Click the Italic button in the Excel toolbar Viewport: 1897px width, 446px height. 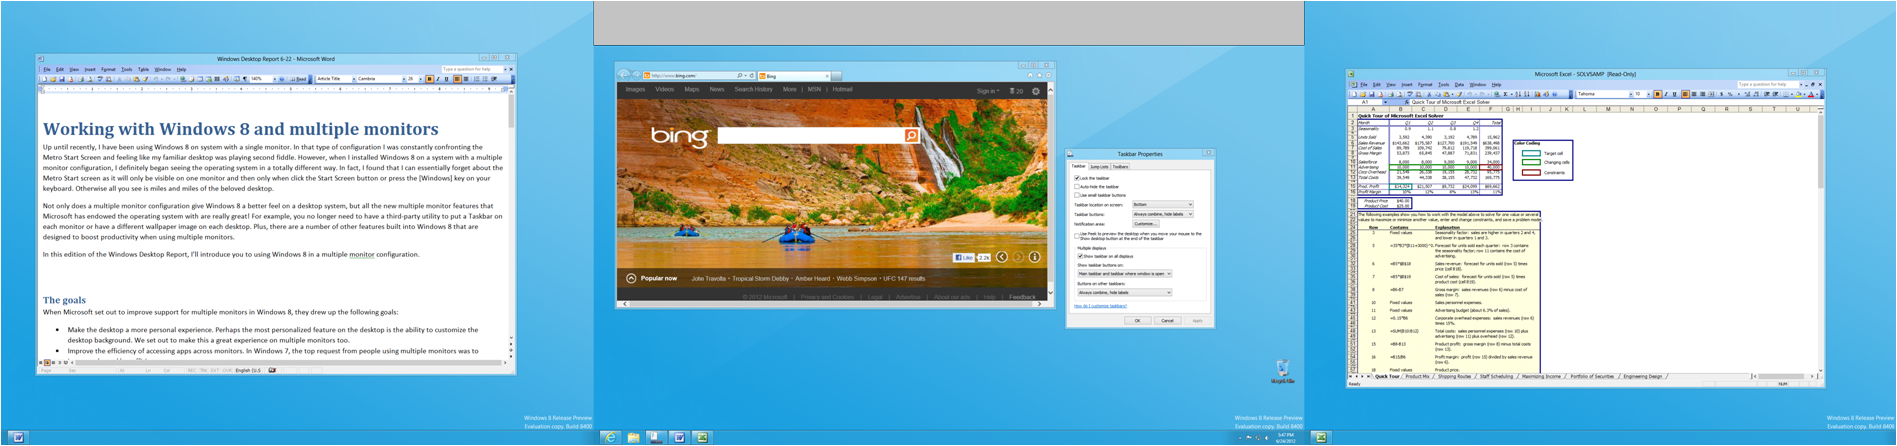pos(1666,95)
